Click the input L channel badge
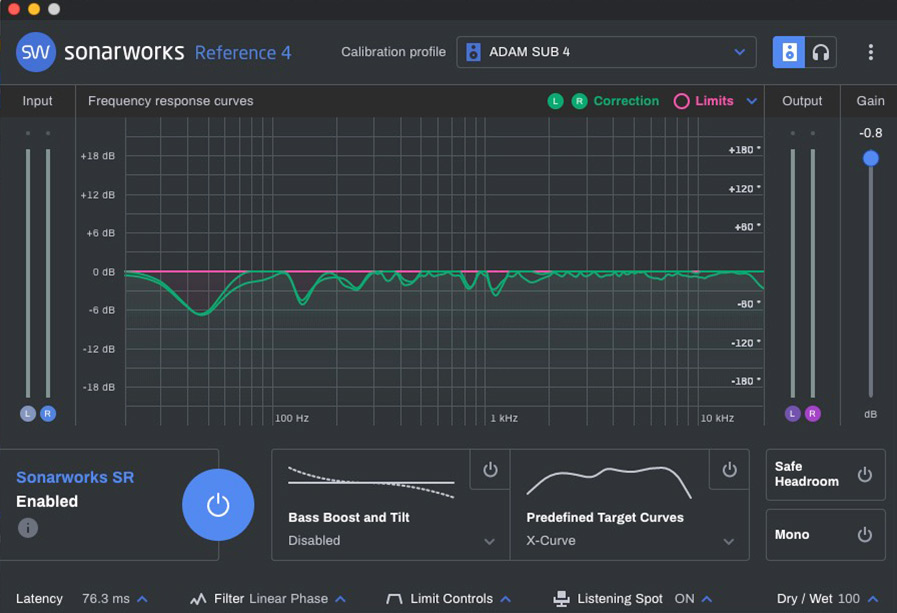The image size is (897, 613). click(x=27, y=413)
